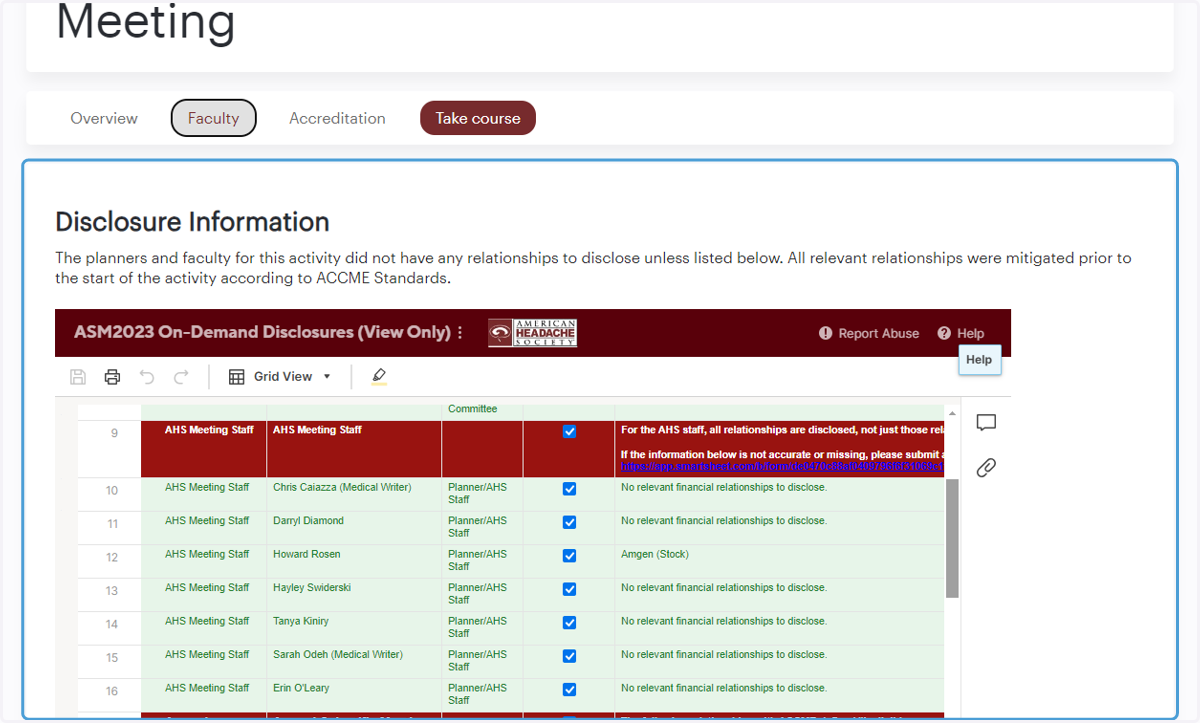Click the Take course button
The width and height of the screenshot is (1200, 723).
tap(478, 118)
